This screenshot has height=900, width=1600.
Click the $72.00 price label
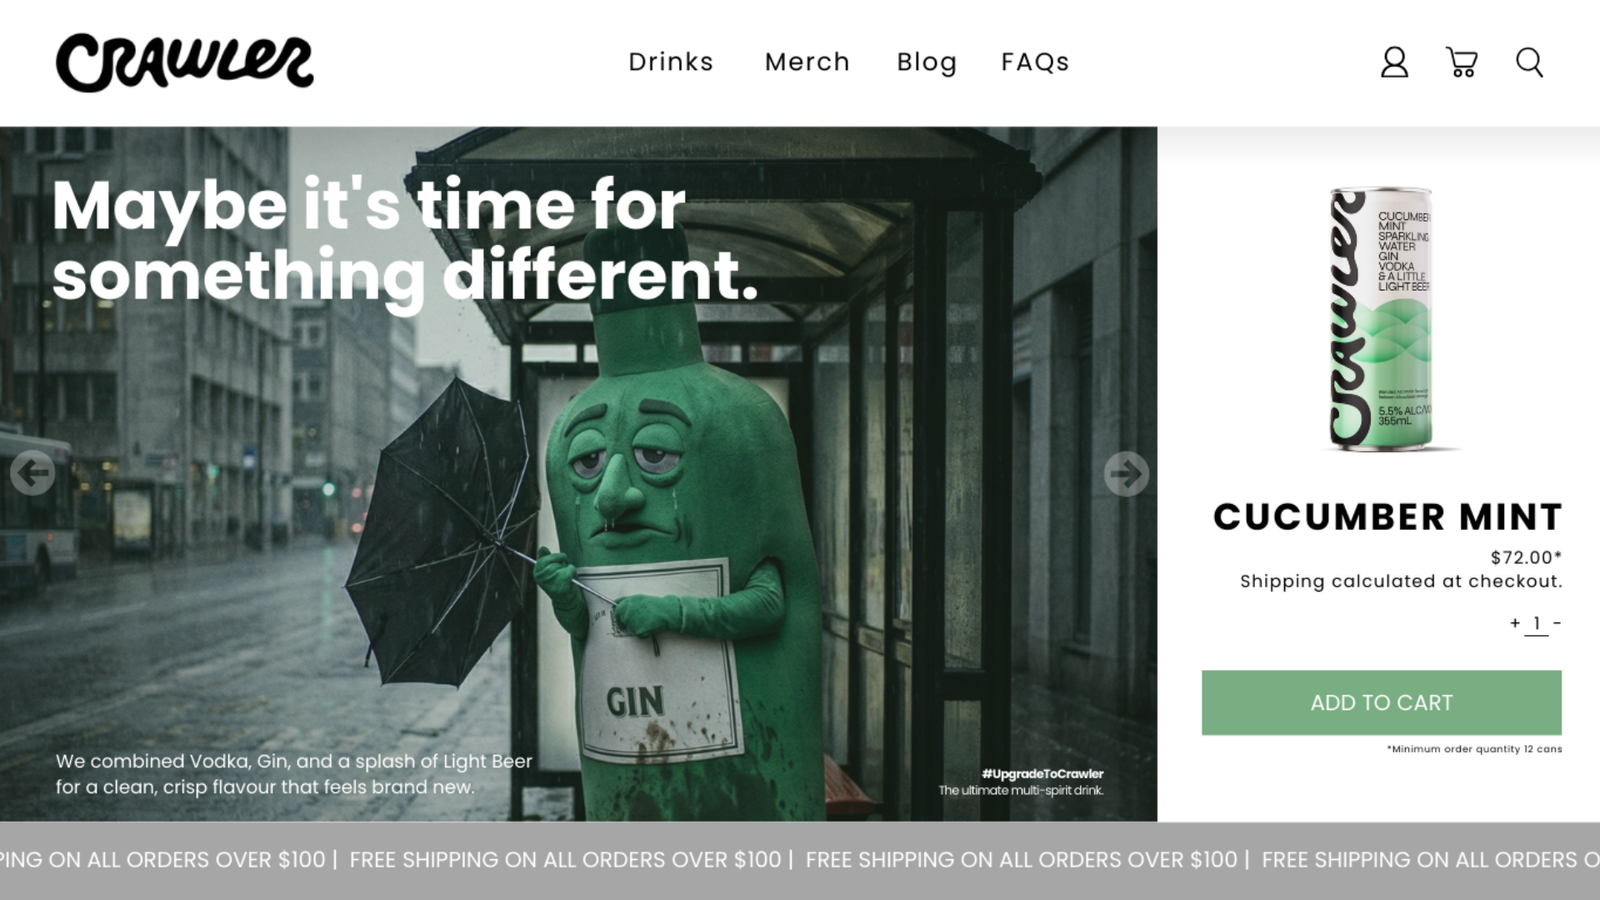click(1525, 557)
